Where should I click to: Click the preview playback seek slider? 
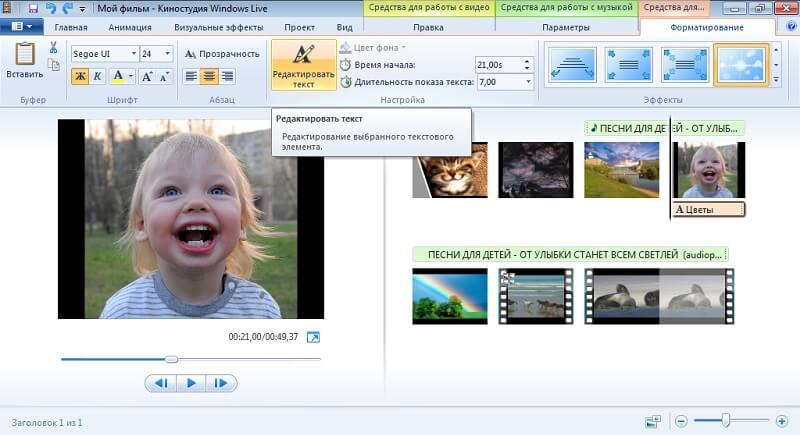coord(171,358)
